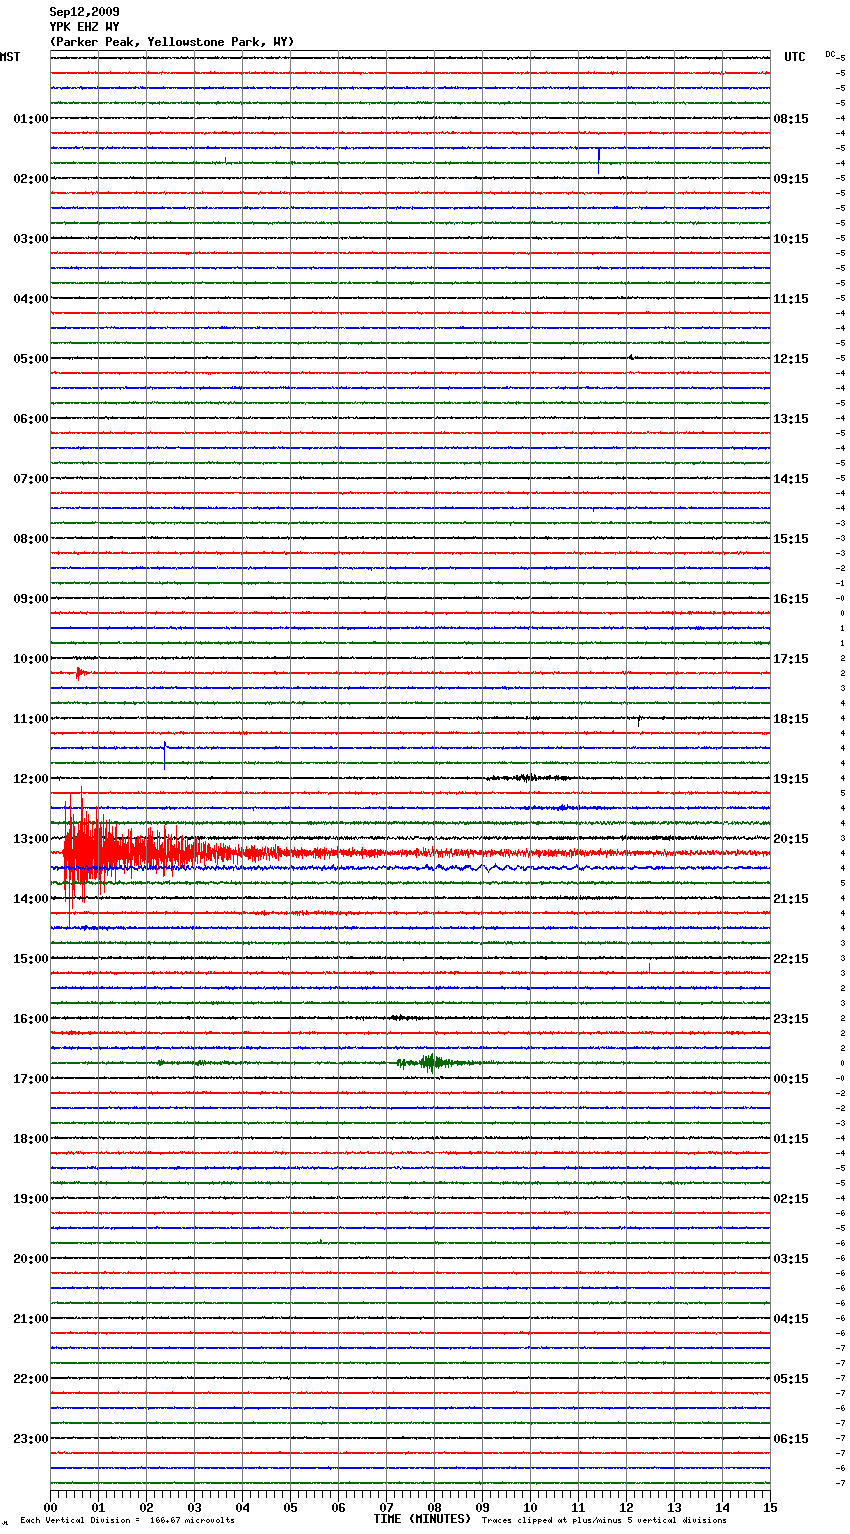Click the 06:15 UTC label
Screen dimensions: 850x1534
point(791,1439)
